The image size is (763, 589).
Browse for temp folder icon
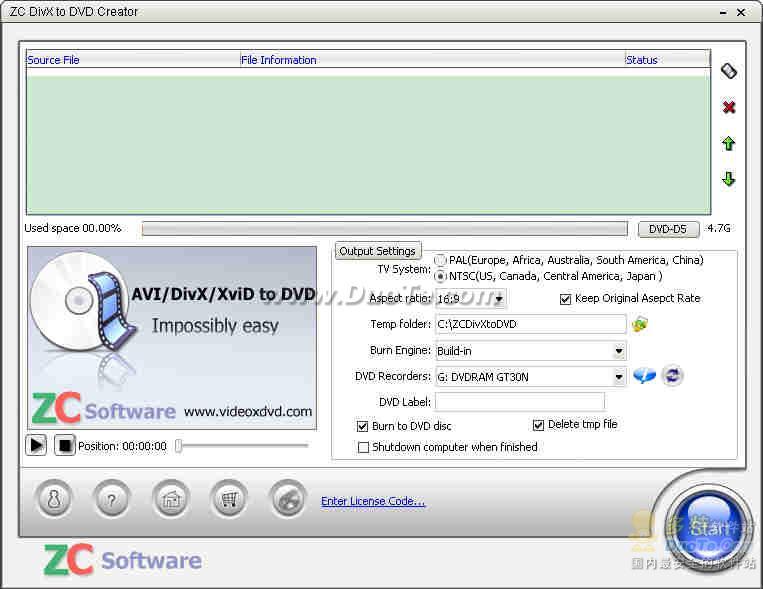pos(640,324)
